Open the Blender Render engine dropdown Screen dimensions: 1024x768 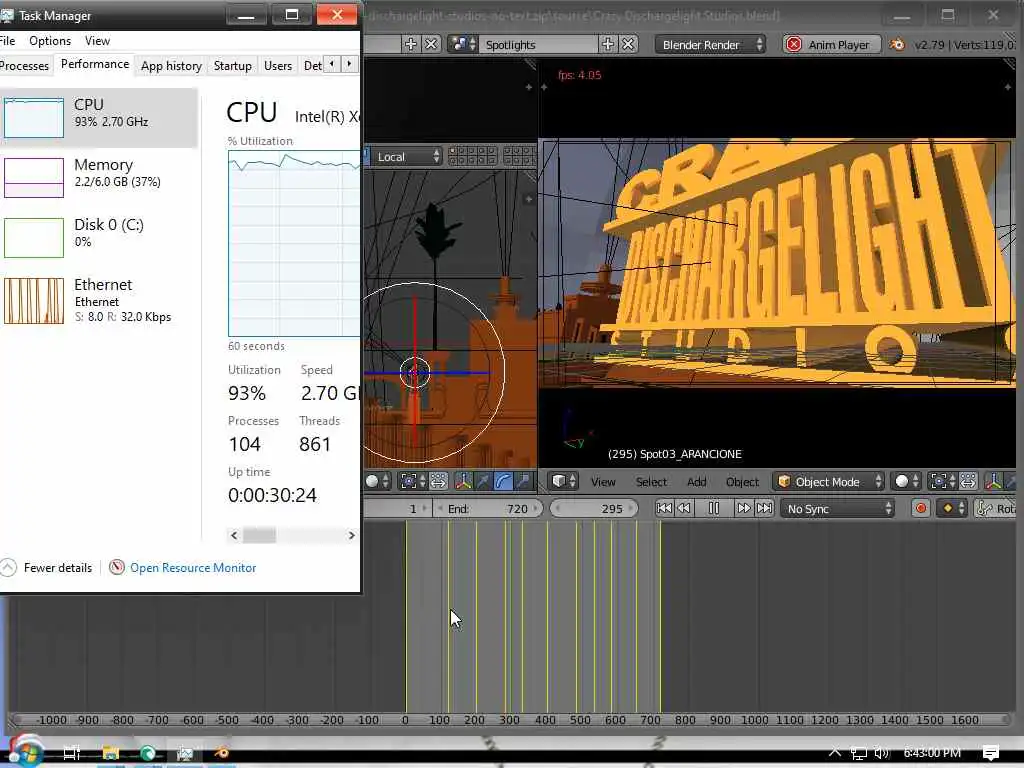[711, 44]
